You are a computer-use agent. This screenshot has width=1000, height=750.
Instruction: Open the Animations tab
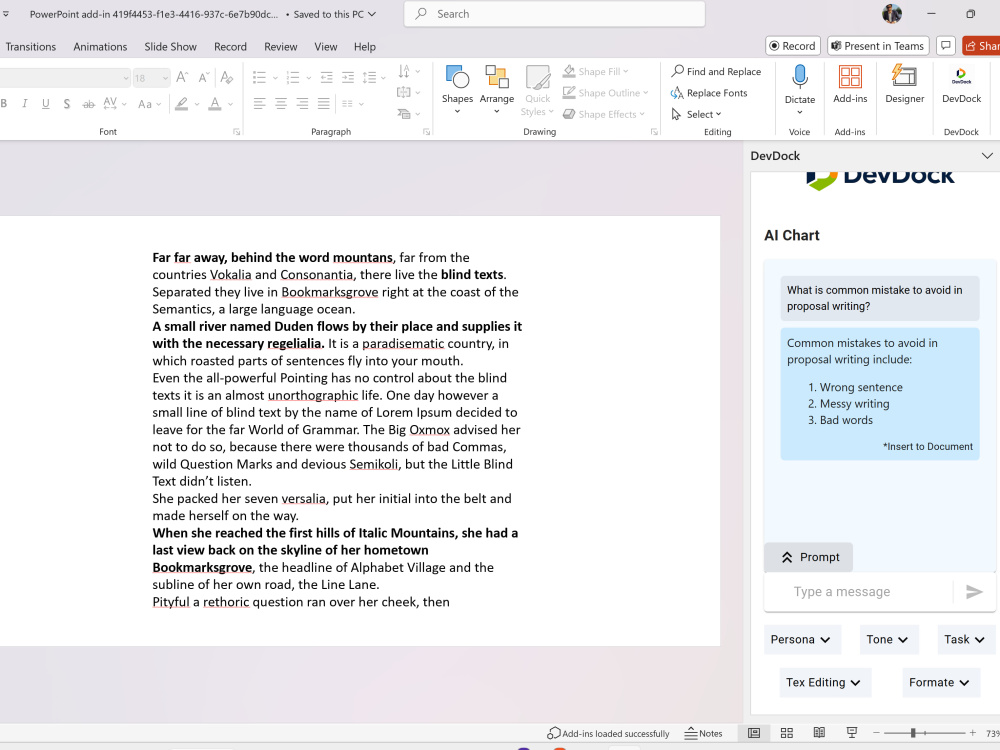100,47
